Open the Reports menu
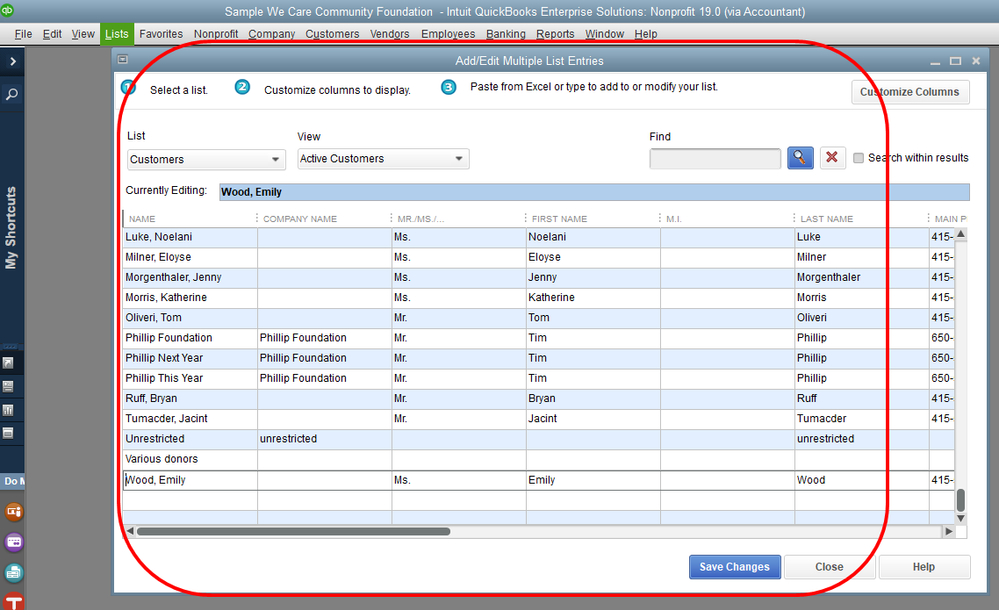The image size is (999, 610). point(555,34)
